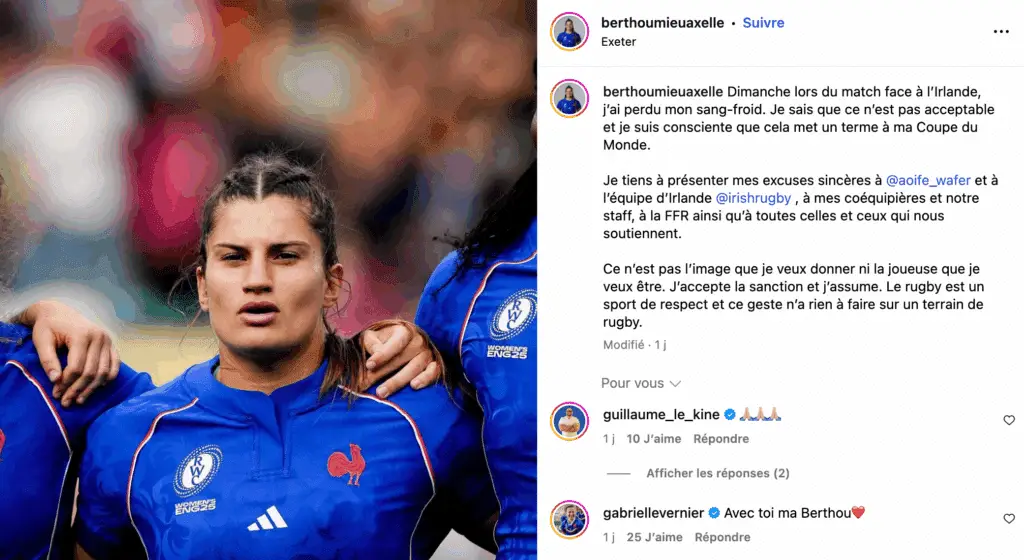This screenshot has width=1024, height=560.
Task: Click the post photo of the rugby player
Action: pyautogui.click(x=268, y=280)
